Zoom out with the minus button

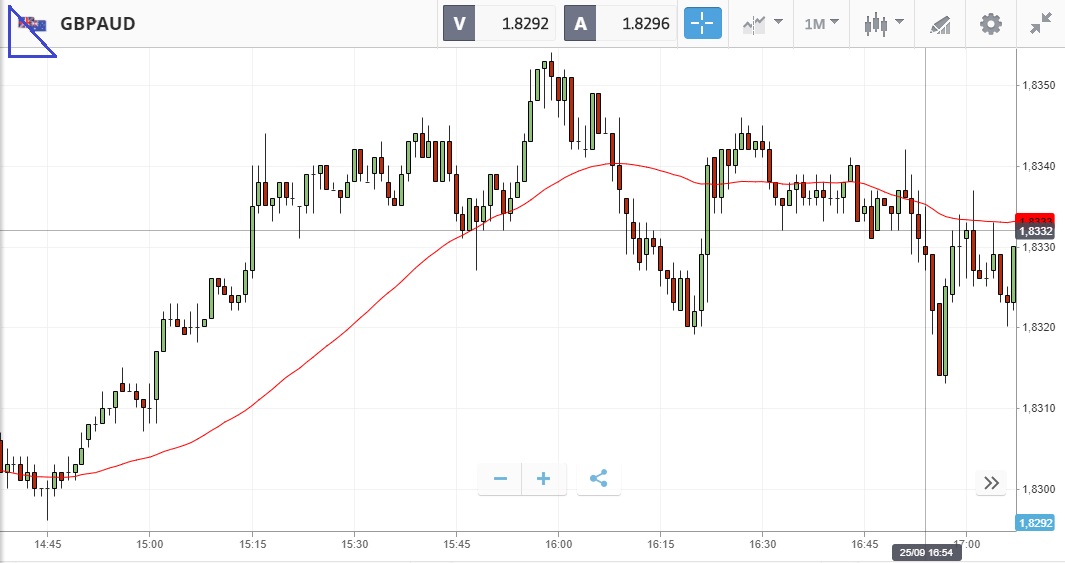click(x=500, y=480)
